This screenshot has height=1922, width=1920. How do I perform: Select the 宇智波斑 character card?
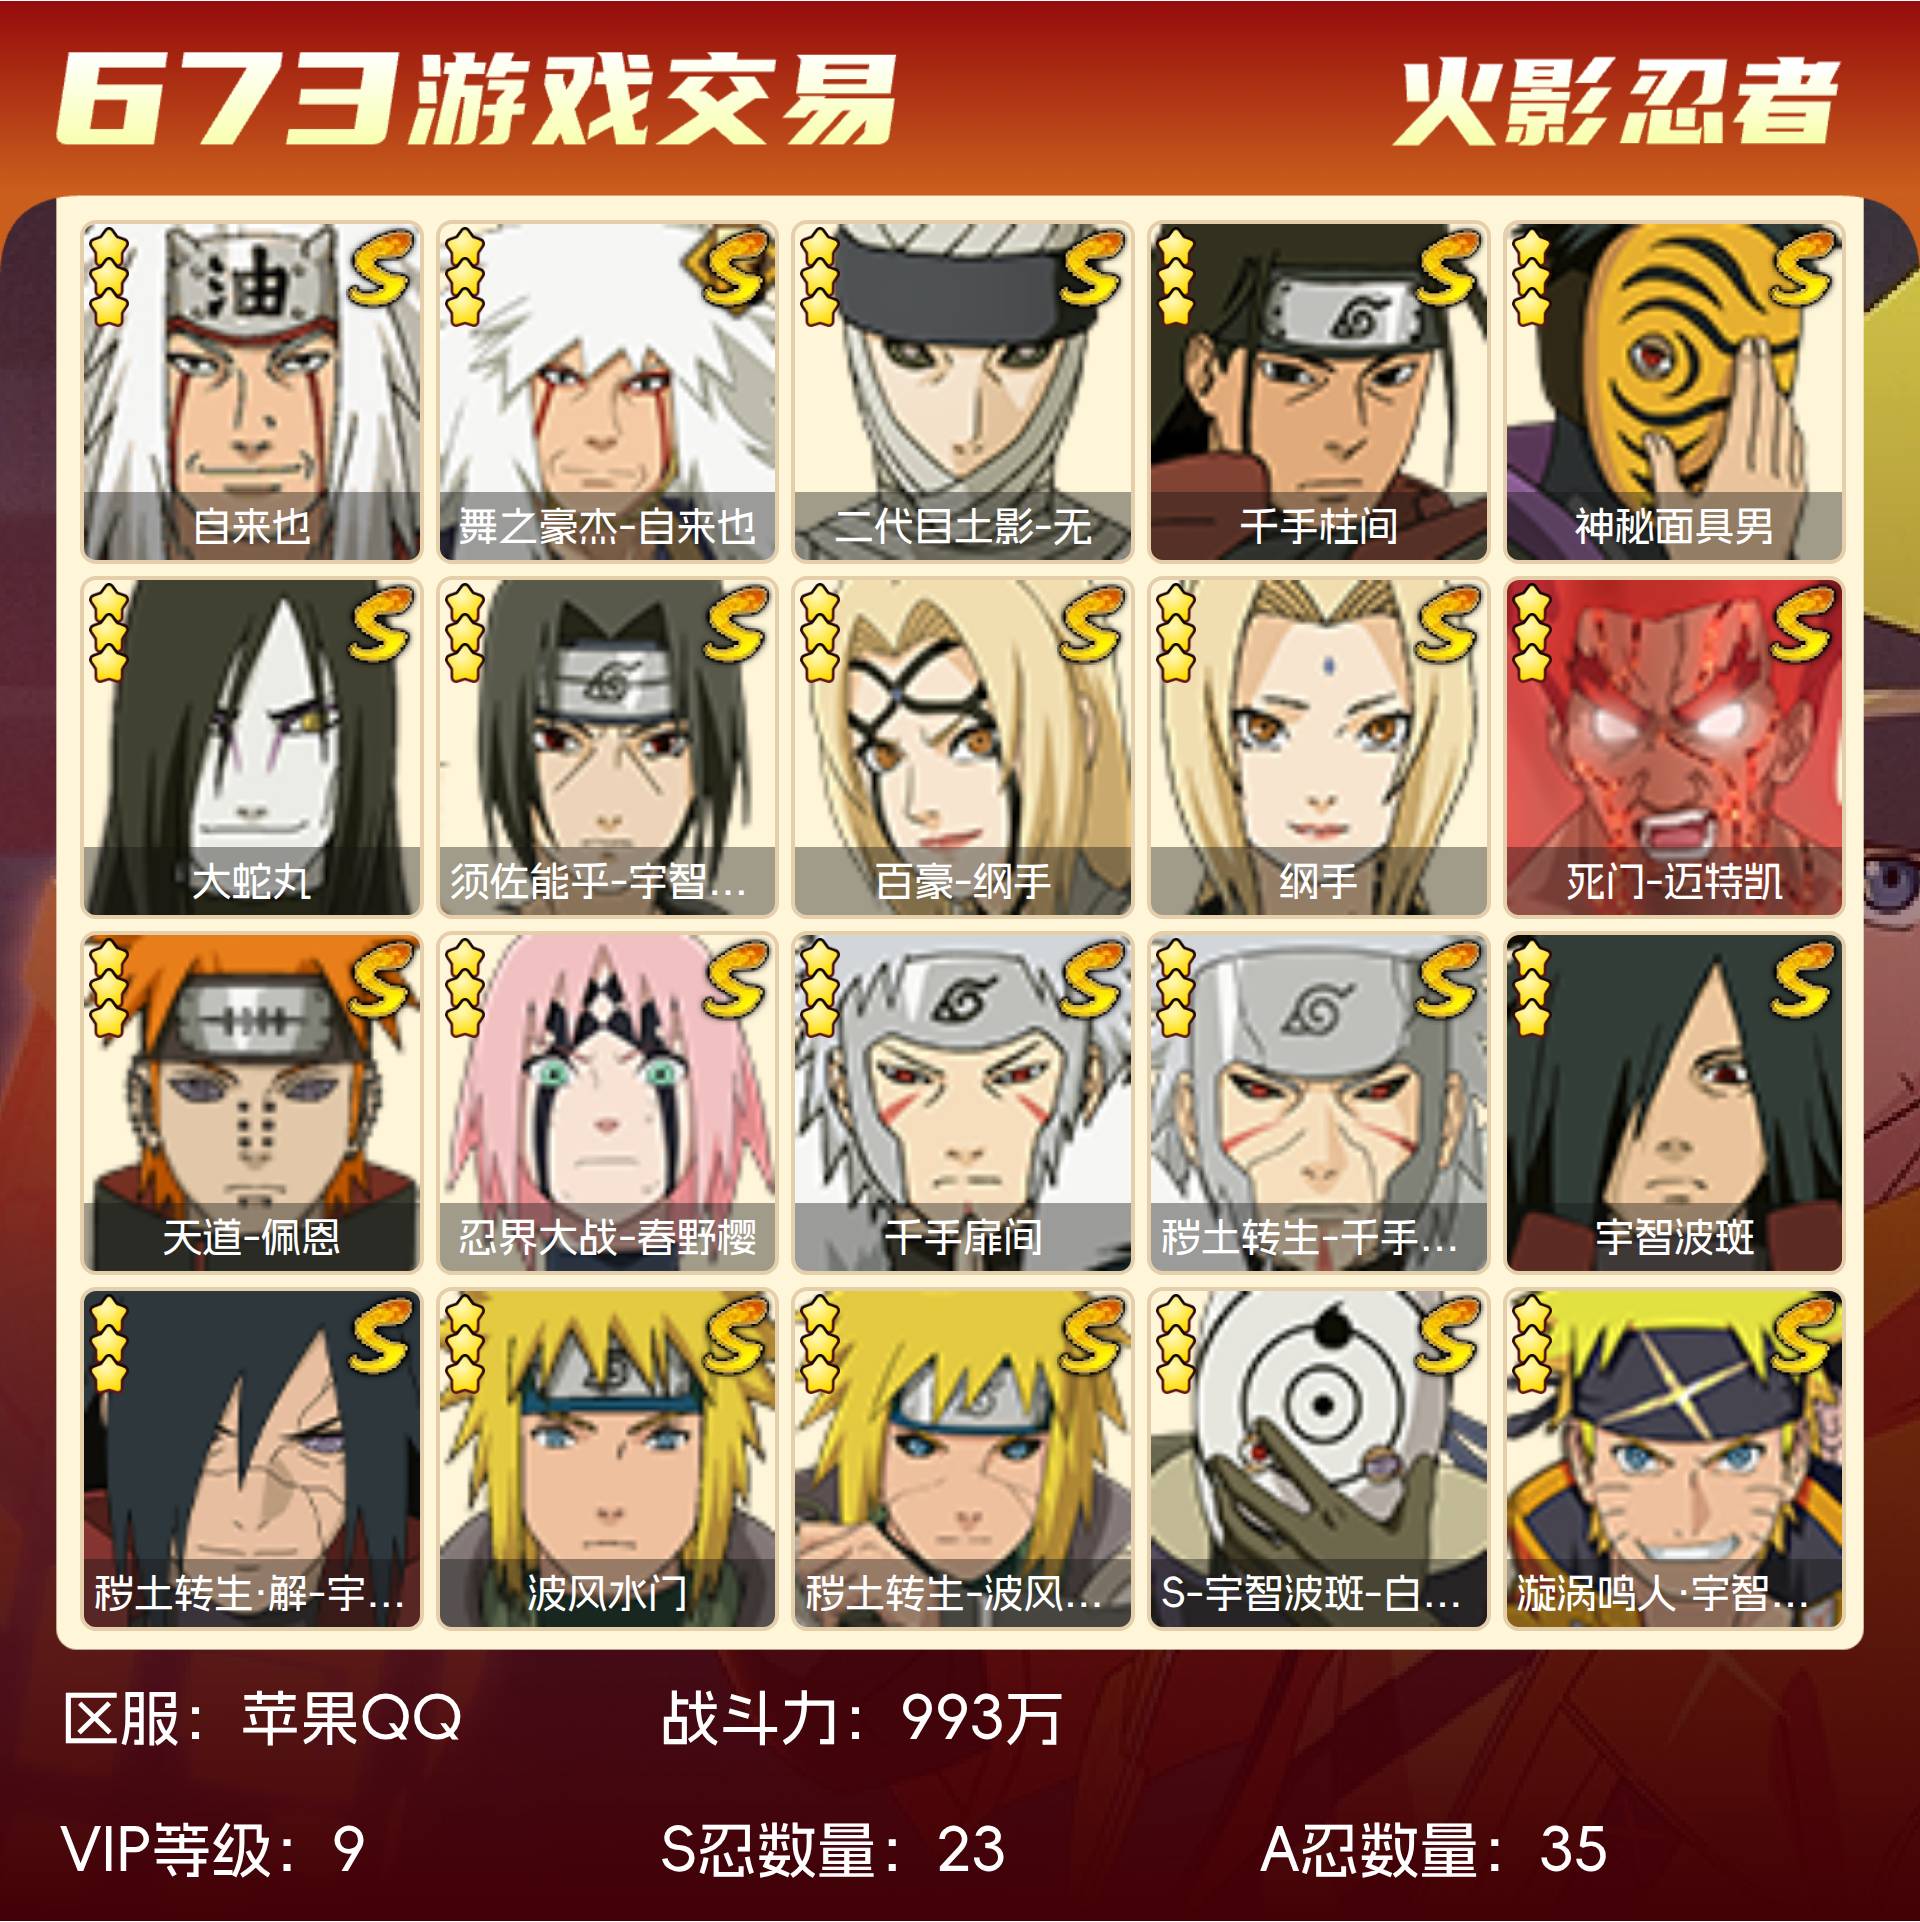tap(1675, 1103)
